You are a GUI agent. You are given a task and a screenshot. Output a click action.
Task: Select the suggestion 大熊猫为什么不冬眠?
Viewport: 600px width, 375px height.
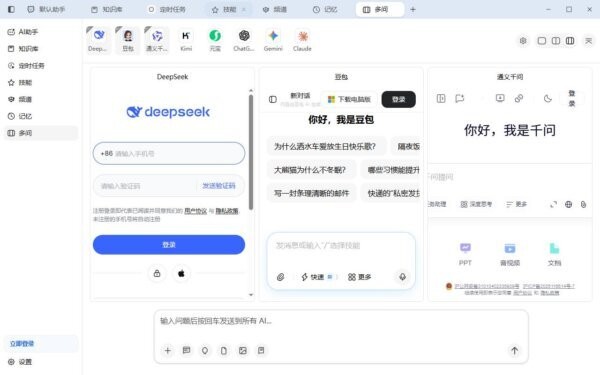(x=310, y=170)
